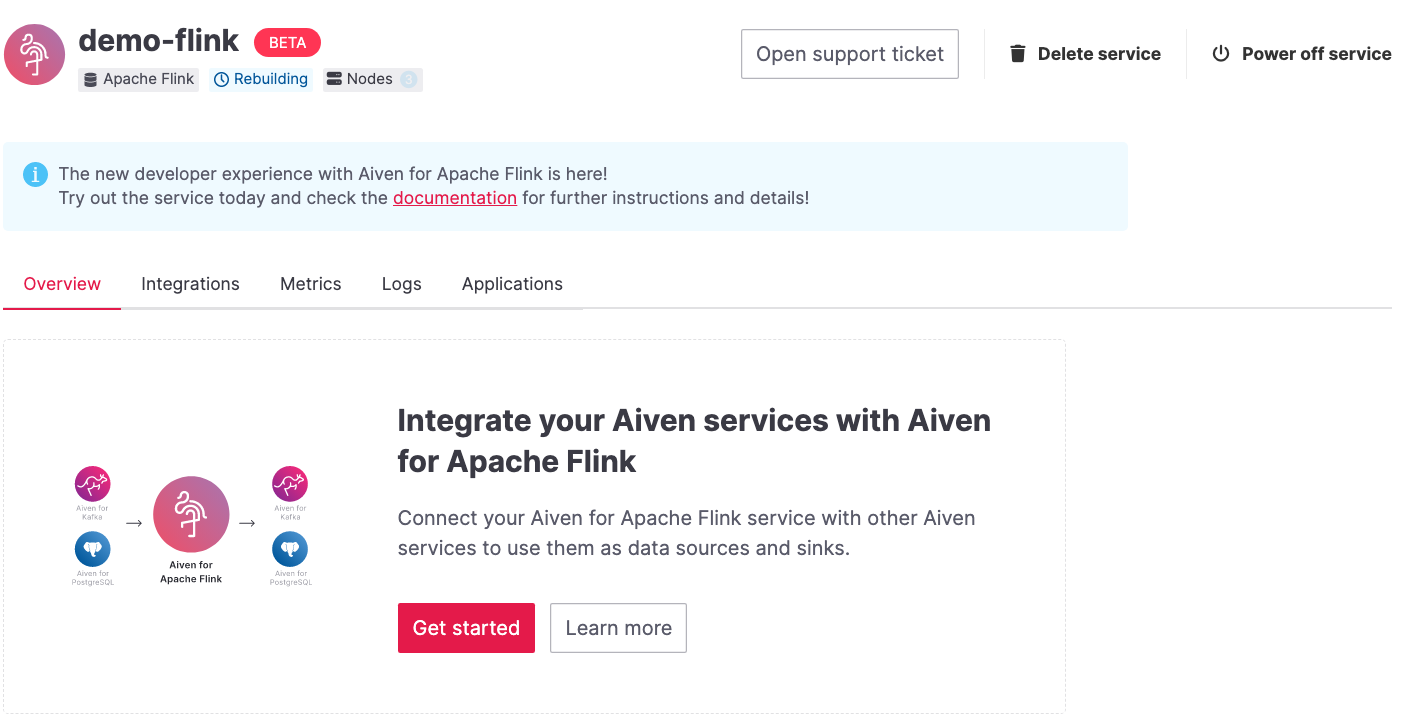Open the documentation link
1401x720 pixels.
(455, 198)
